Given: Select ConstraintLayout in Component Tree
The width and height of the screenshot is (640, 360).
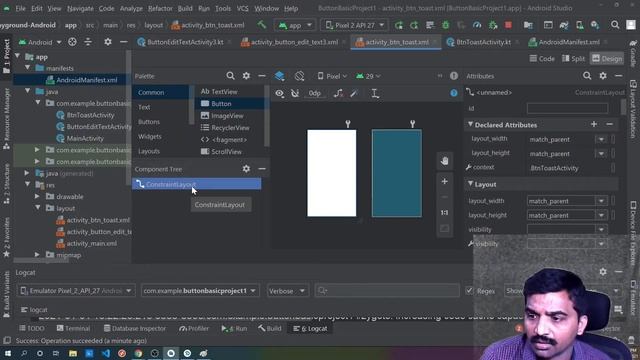Looking at the screenshot, I should pos(196,184).
